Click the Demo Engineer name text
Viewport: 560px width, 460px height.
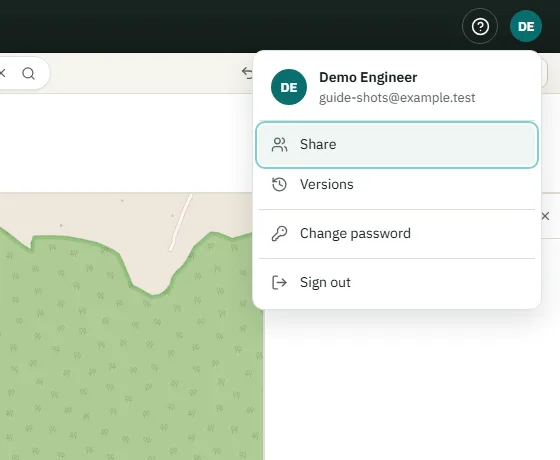[x=368, y=78]
